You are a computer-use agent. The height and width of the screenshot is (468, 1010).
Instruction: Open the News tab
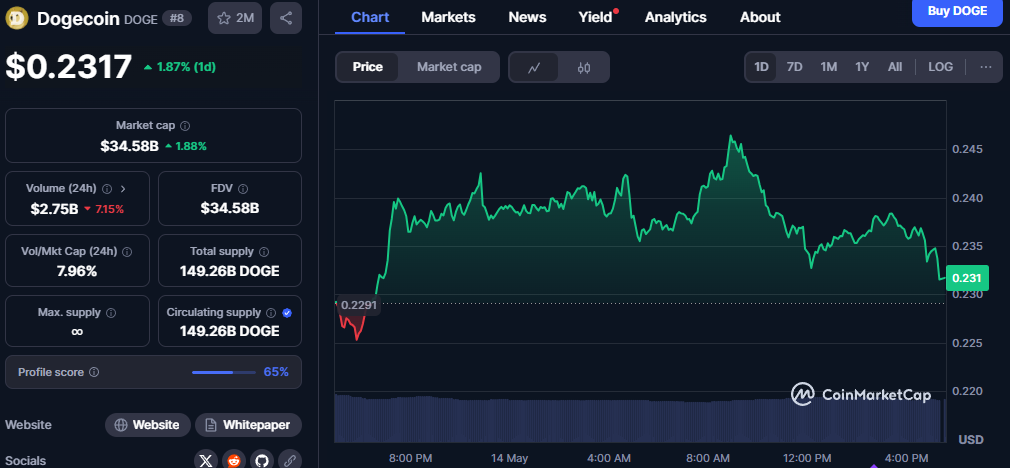point(527,17)
